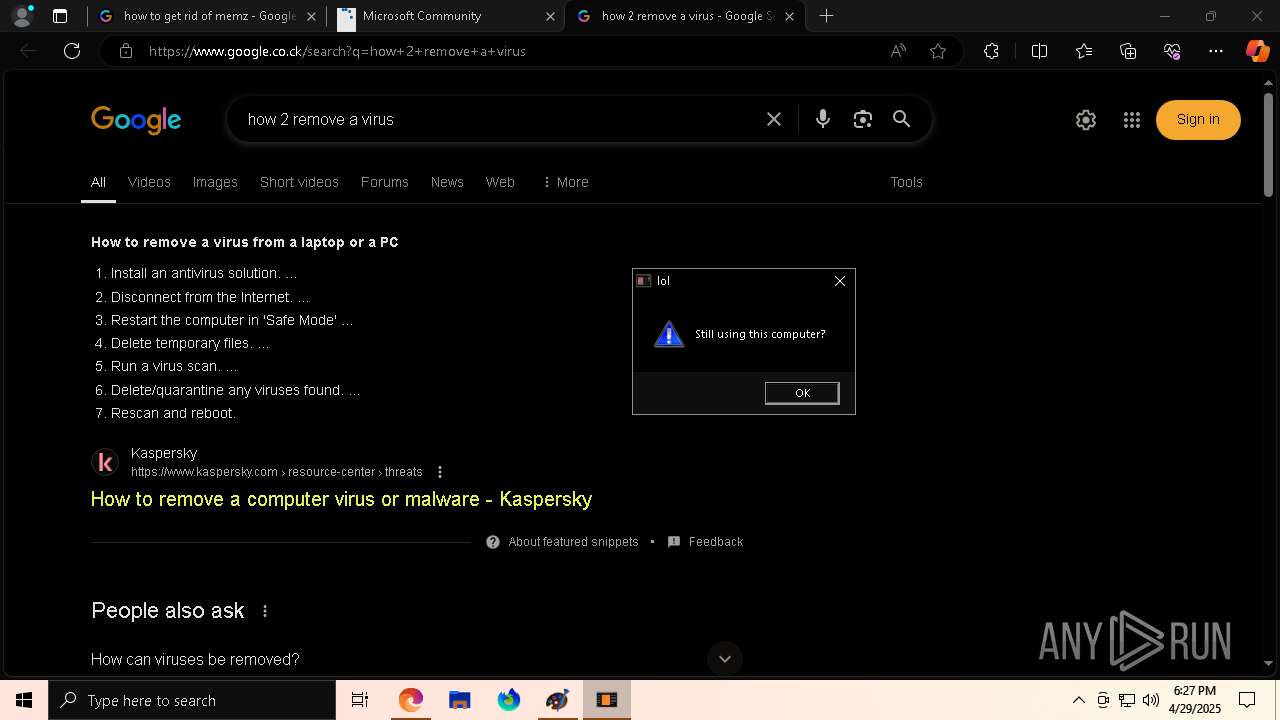Switch to Short videos tab
The width and height of the screenshot is (1280, 720).
click(x=299, y=182)
